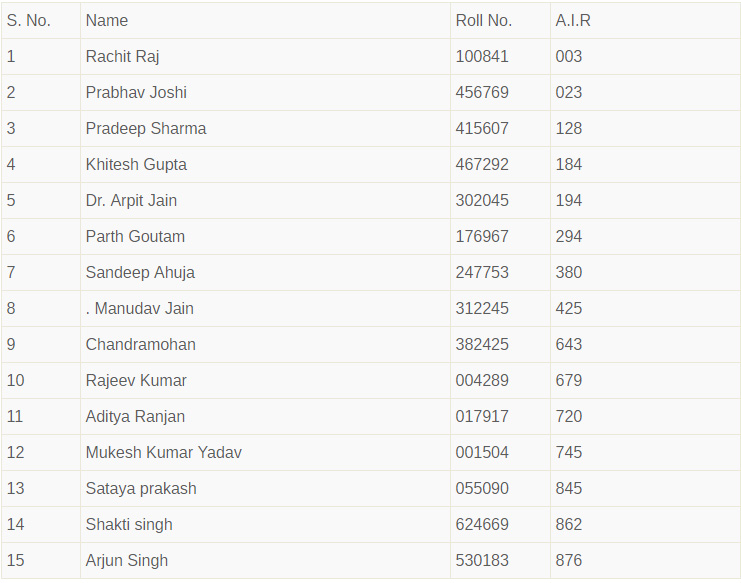Screen dimensions: 741x583
Task: Click on Prabhav Joshi's name cell
Action: click(136, 92)
